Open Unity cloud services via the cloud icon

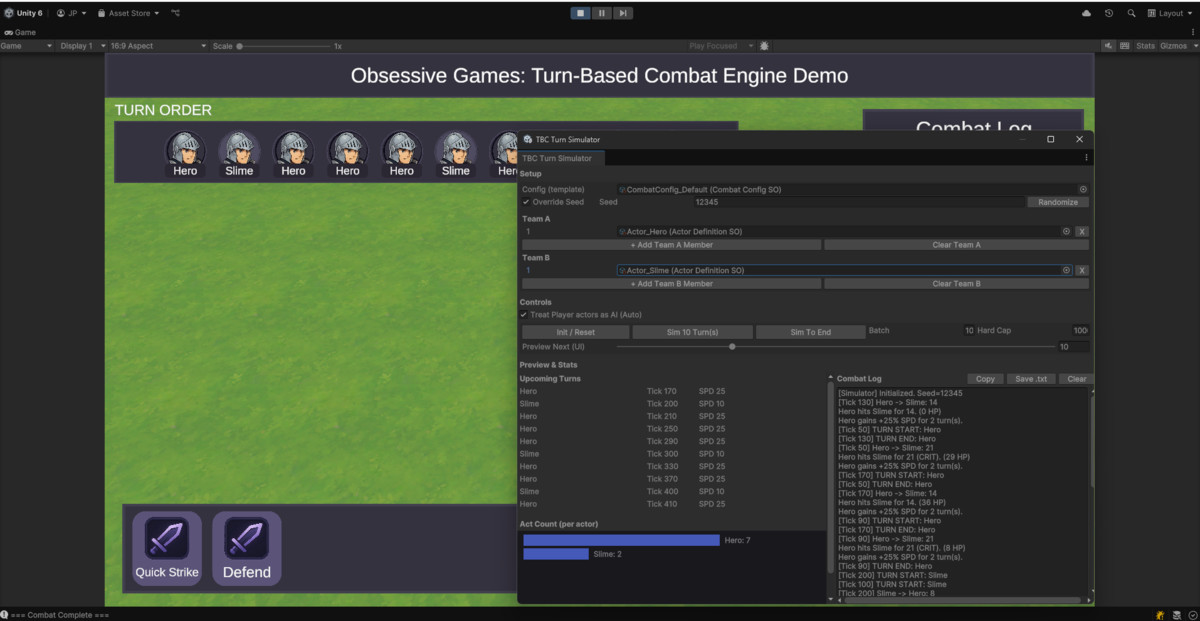[x=1087, y=13]
